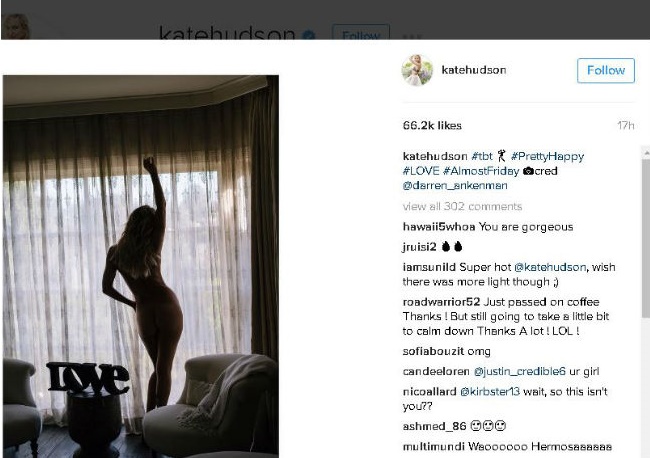Screen dimensions: 650x458
Task: Open the #LOVE hashtag
Action: click(420, 171)
